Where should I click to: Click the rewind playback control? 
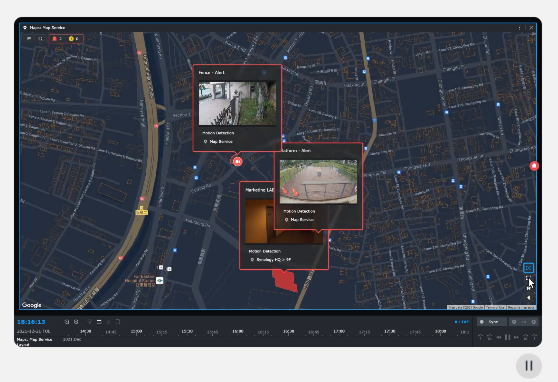point(499,337)
